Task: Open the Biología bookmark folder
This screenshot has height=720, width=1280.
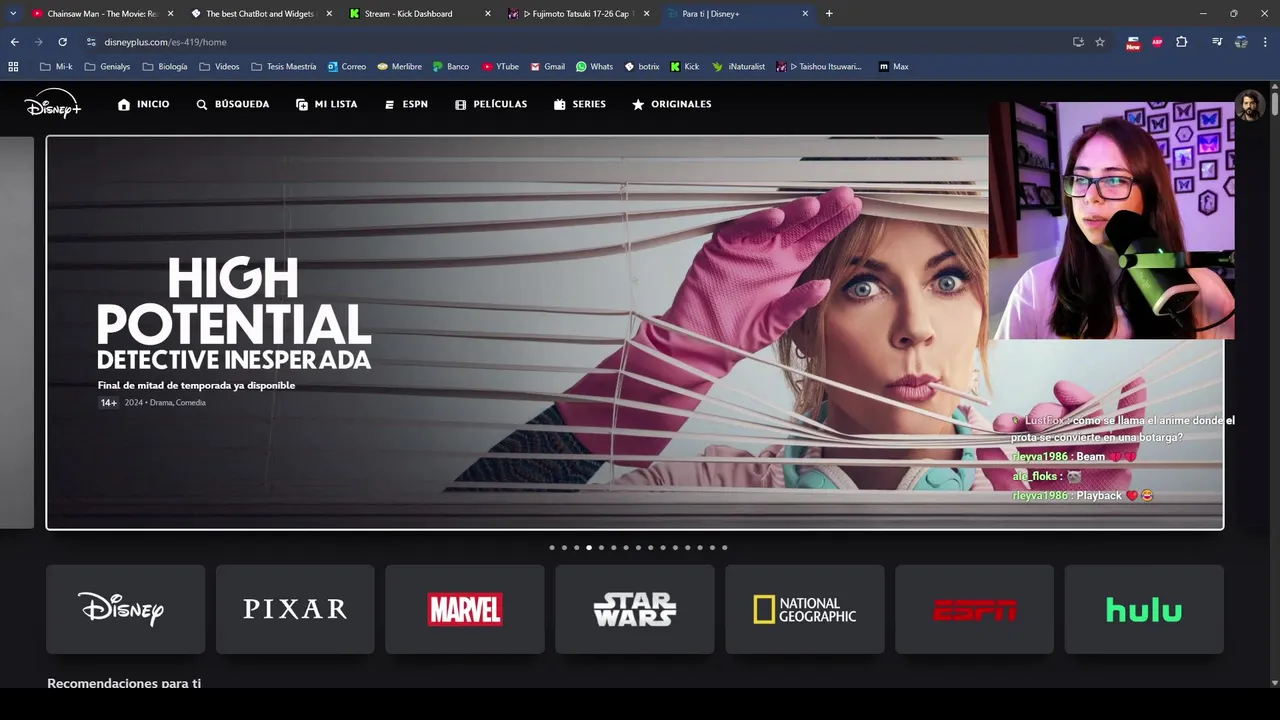Action: tap(165, 67)
